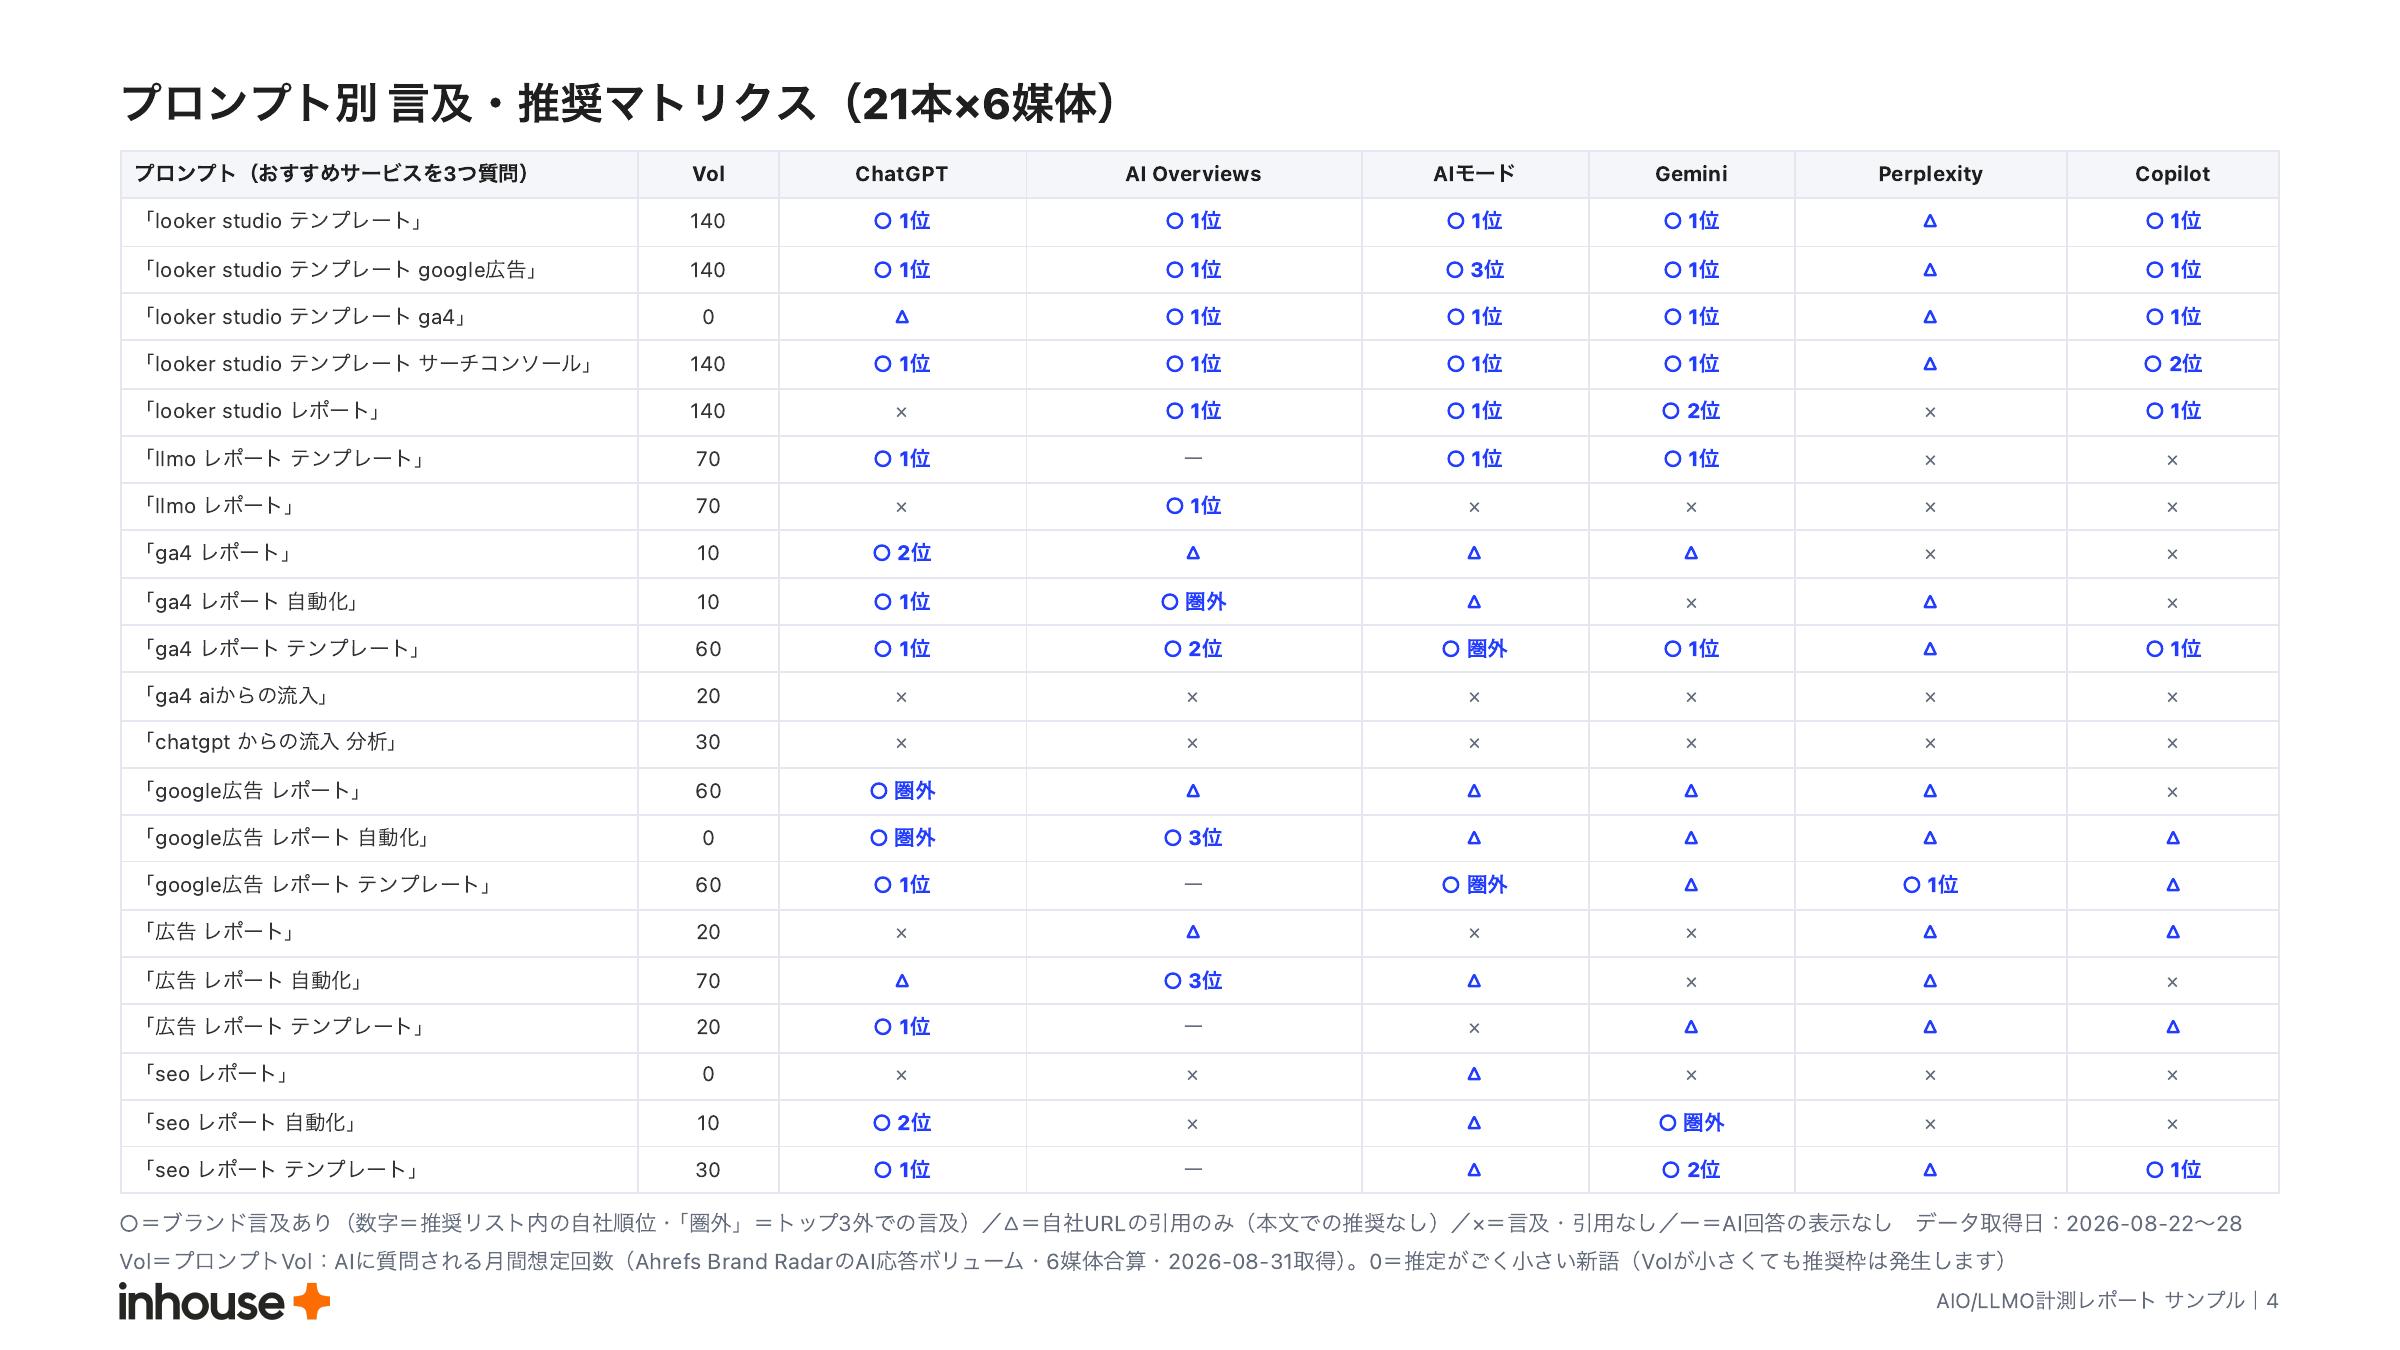Select the ChatGPT column header

[901, 174]
